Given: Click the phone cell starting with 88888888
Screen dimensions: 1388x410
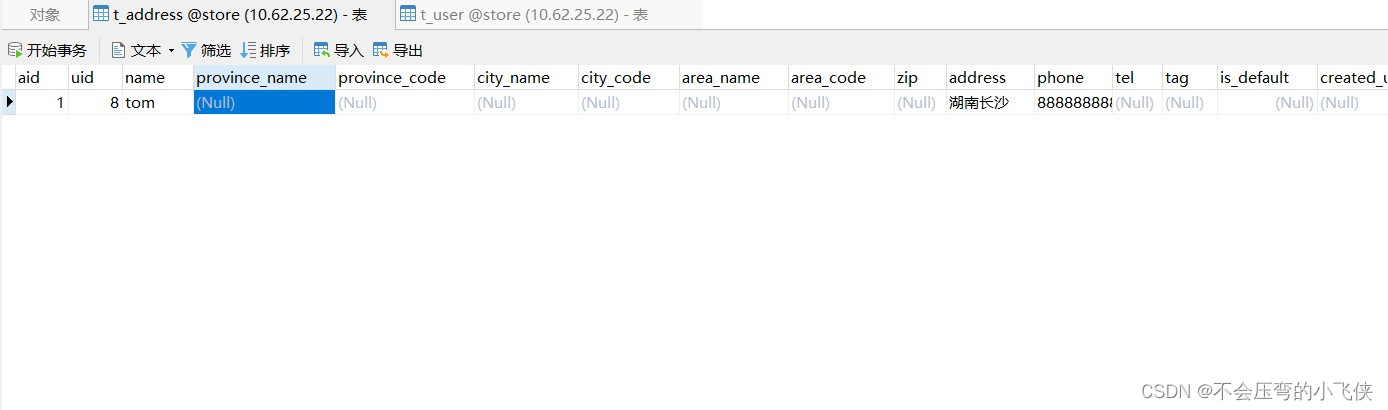Looking at the screenshot, I should (1074, 102).
